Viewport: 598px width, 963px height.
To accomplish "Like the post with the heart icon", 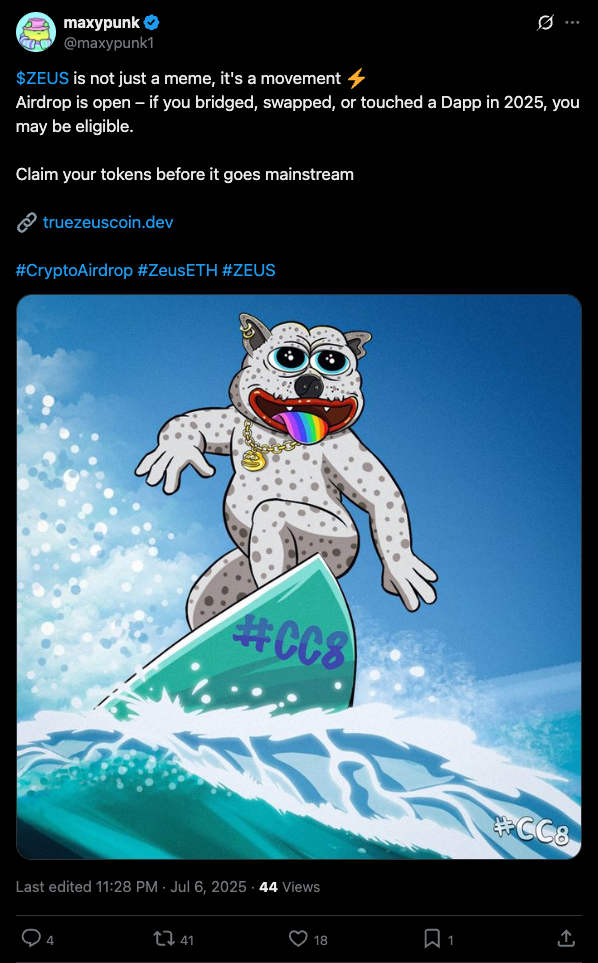I will (x=298, y=938).
